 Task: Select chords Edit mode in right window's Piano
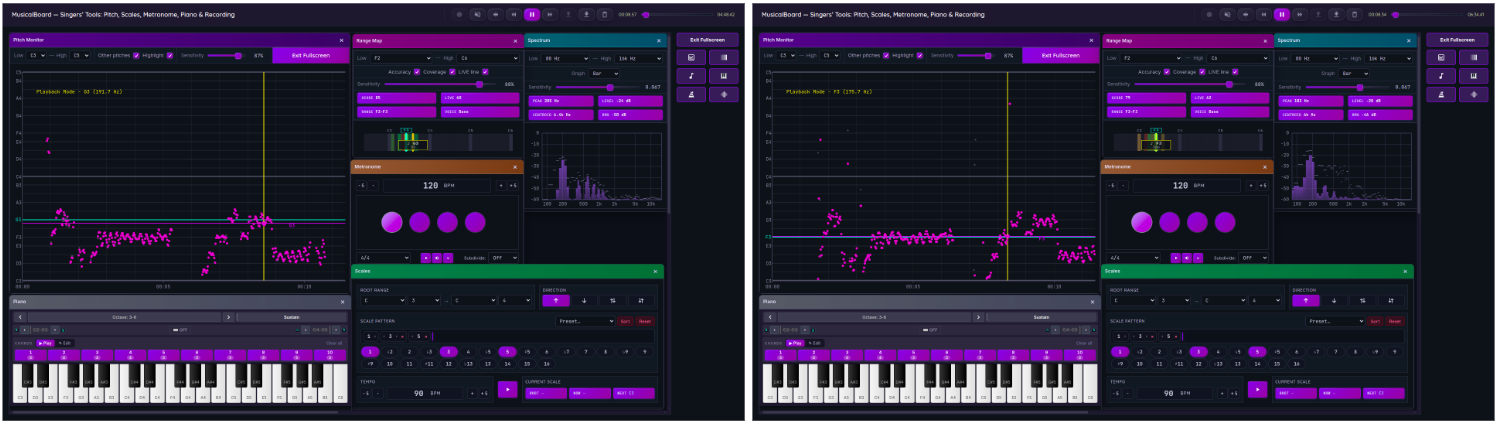(x=815, y=343)
